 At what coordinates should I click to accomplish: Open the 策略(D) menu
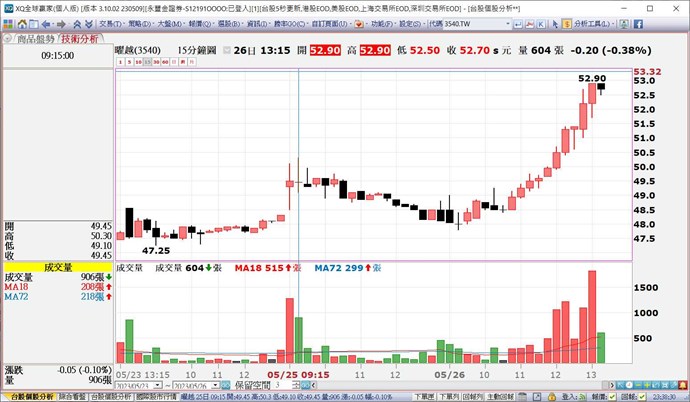tap(139, 24)
